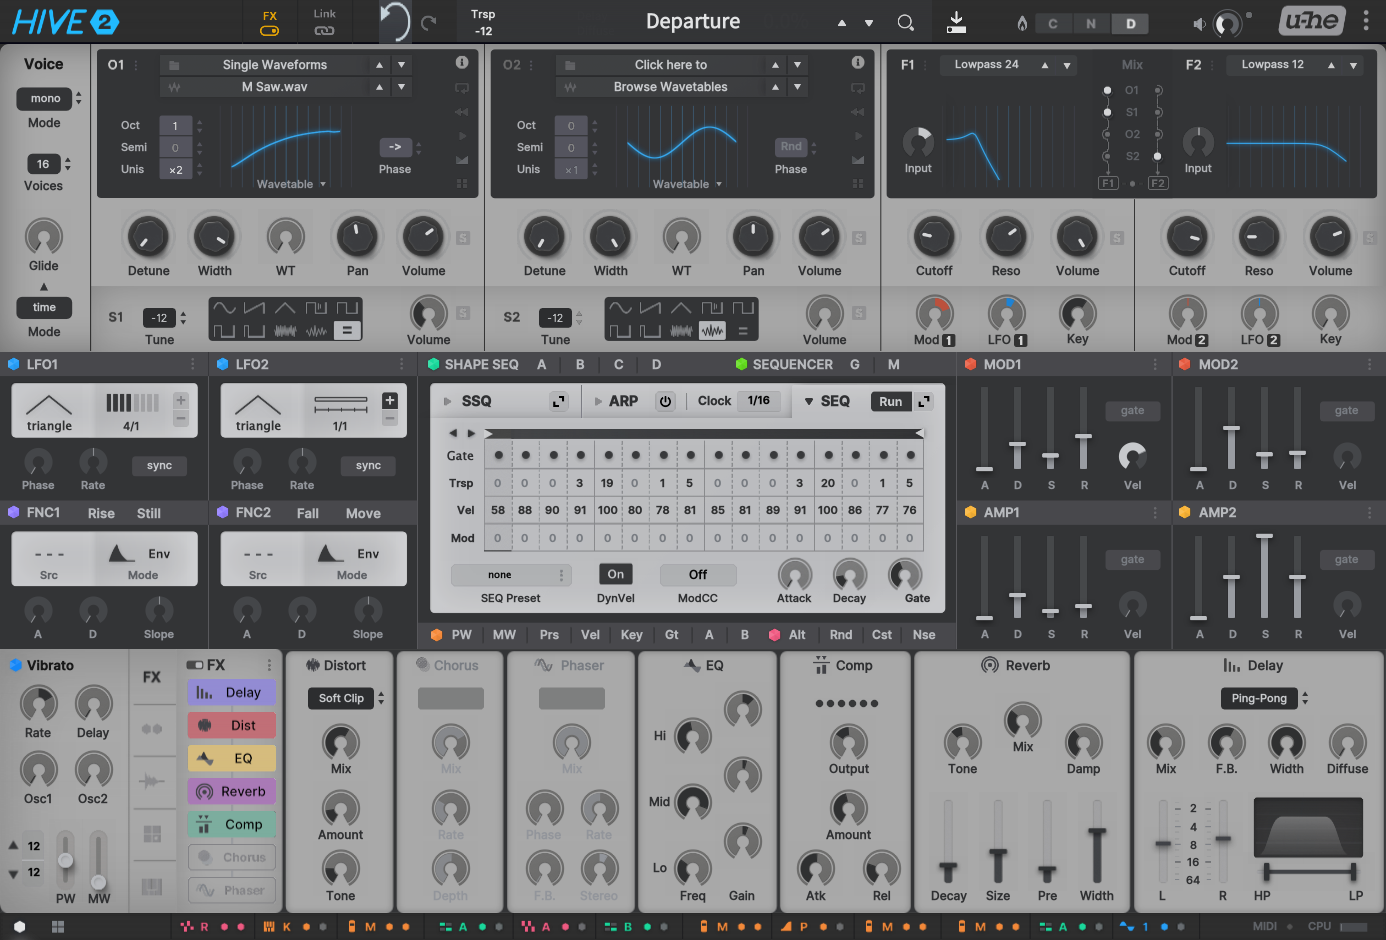Toggle ModCC Off button
Image resolution: width=1386 pixels, height=940 pixels.
click(x=698, y=575)
